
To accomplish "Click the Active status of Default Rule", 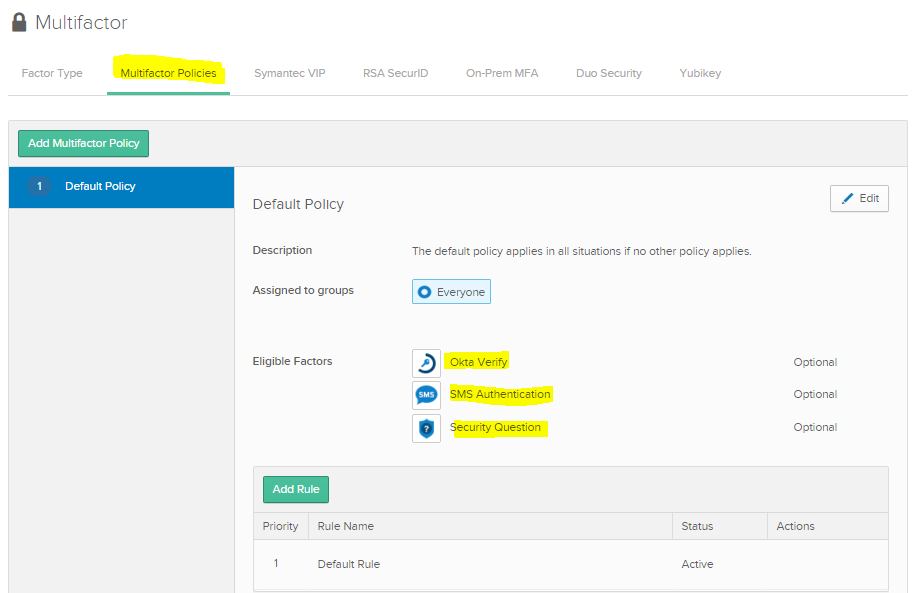I will (697, 564).
